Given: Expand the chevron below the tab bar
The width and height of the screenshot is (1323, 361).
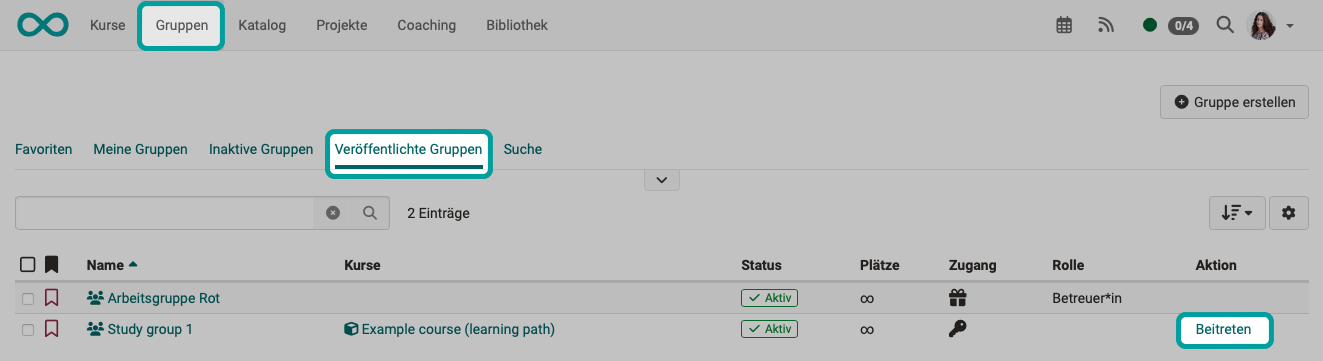Looking at the screenshot, I should (662, 180).
